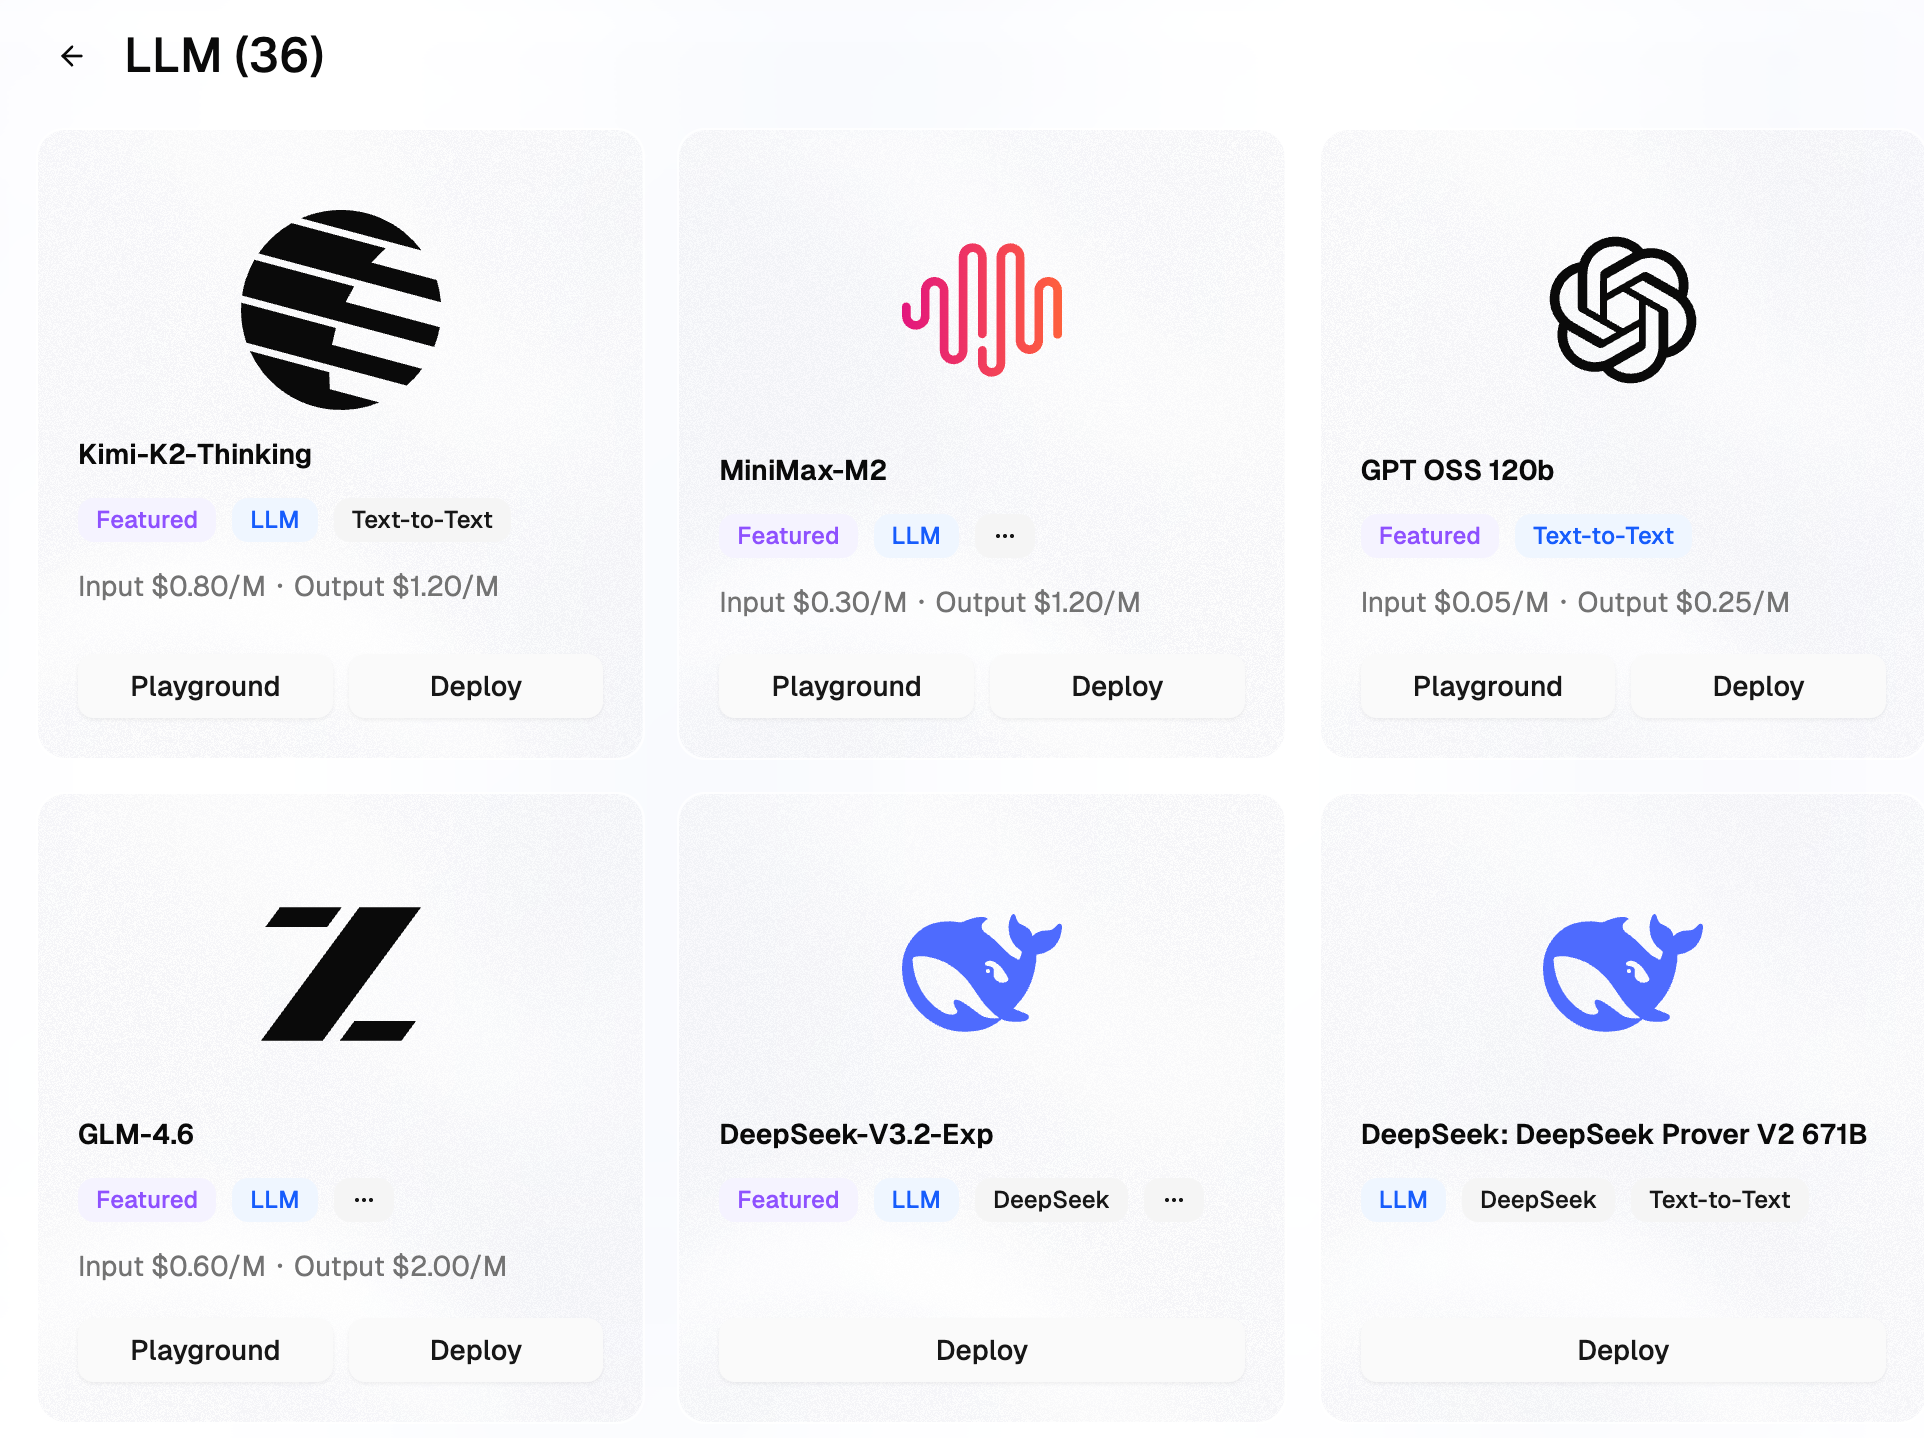
Task: Click the Kimi-K2-Thinking moon logo
Action: [x=341, y=309]
